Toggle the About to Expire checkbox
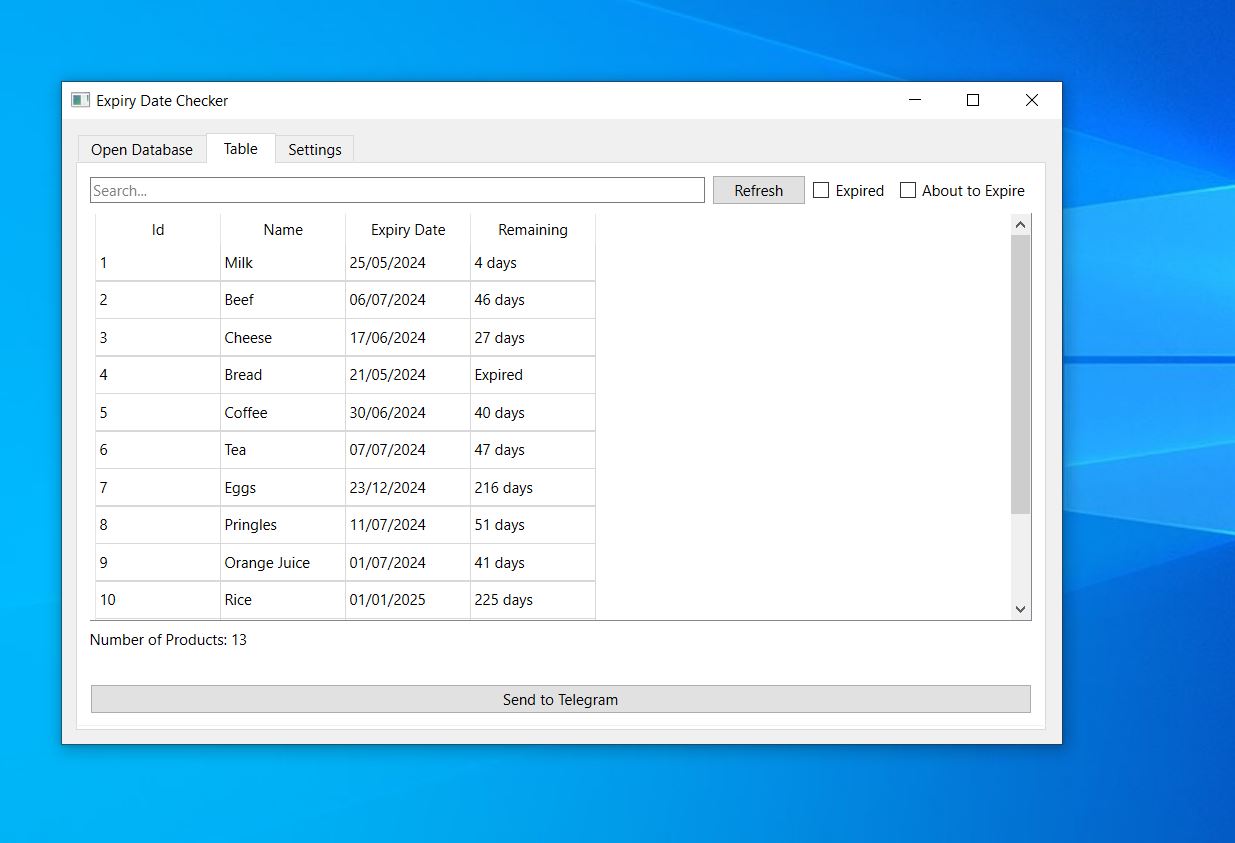 click(x=908, y=191)
